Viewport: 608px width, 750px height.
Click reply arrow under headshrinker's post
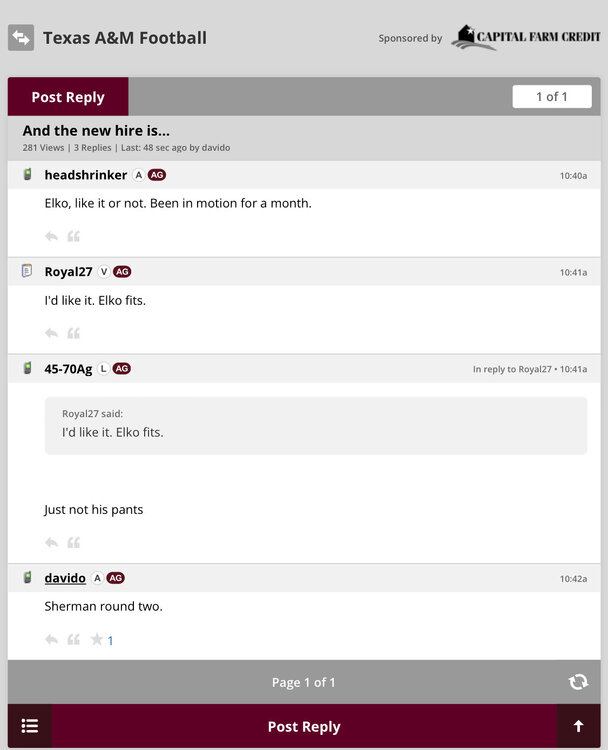[51, 237]
